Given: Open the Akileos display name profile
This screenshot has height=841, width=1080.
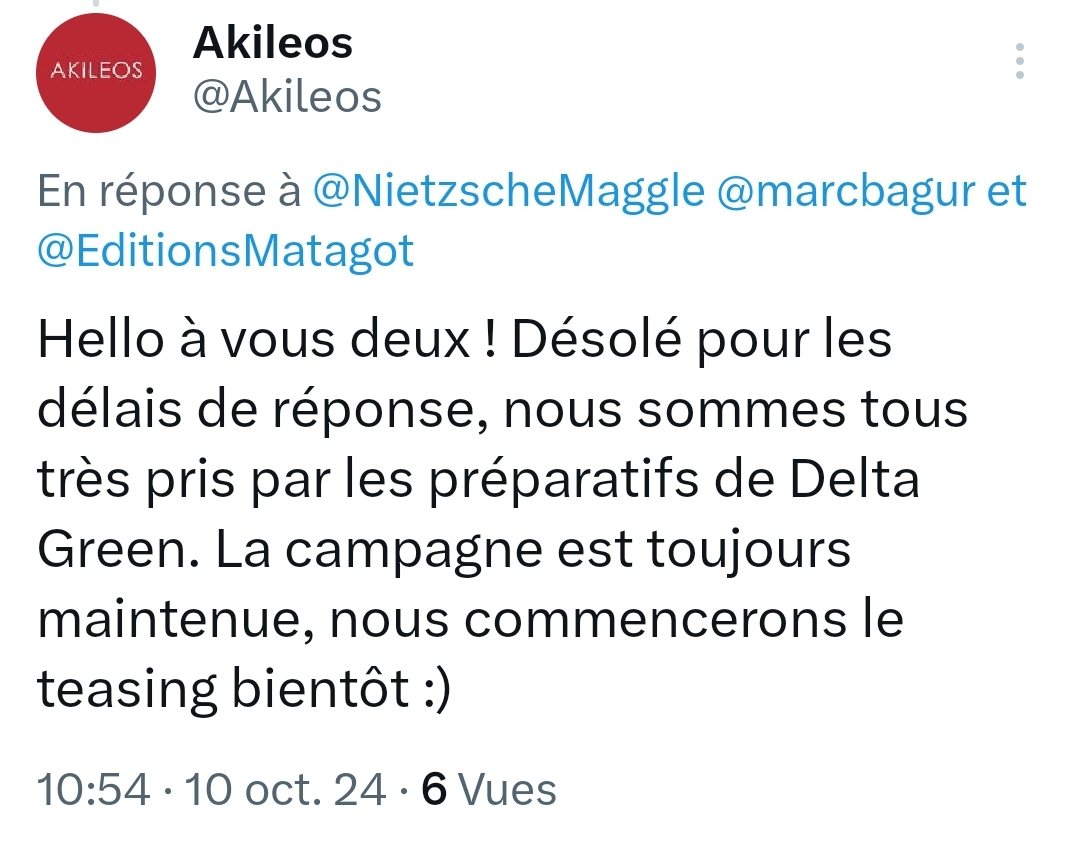Looking at the screenshot, I should (272, 43).
